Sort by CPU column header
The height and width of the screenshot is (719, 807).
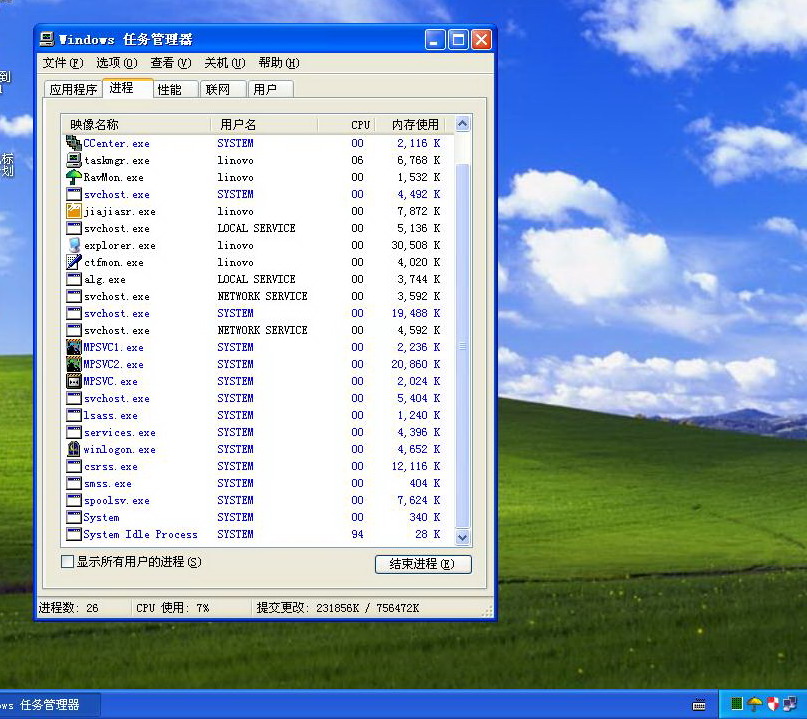click(347, 125)
